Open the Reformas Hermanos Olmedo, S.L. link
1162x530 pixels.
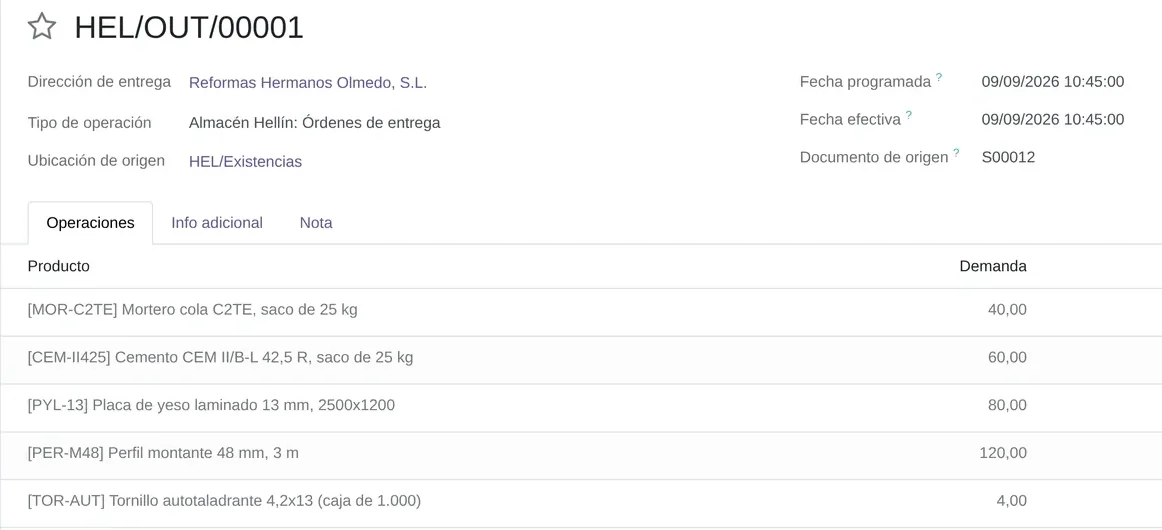click(x=308, y=83)
